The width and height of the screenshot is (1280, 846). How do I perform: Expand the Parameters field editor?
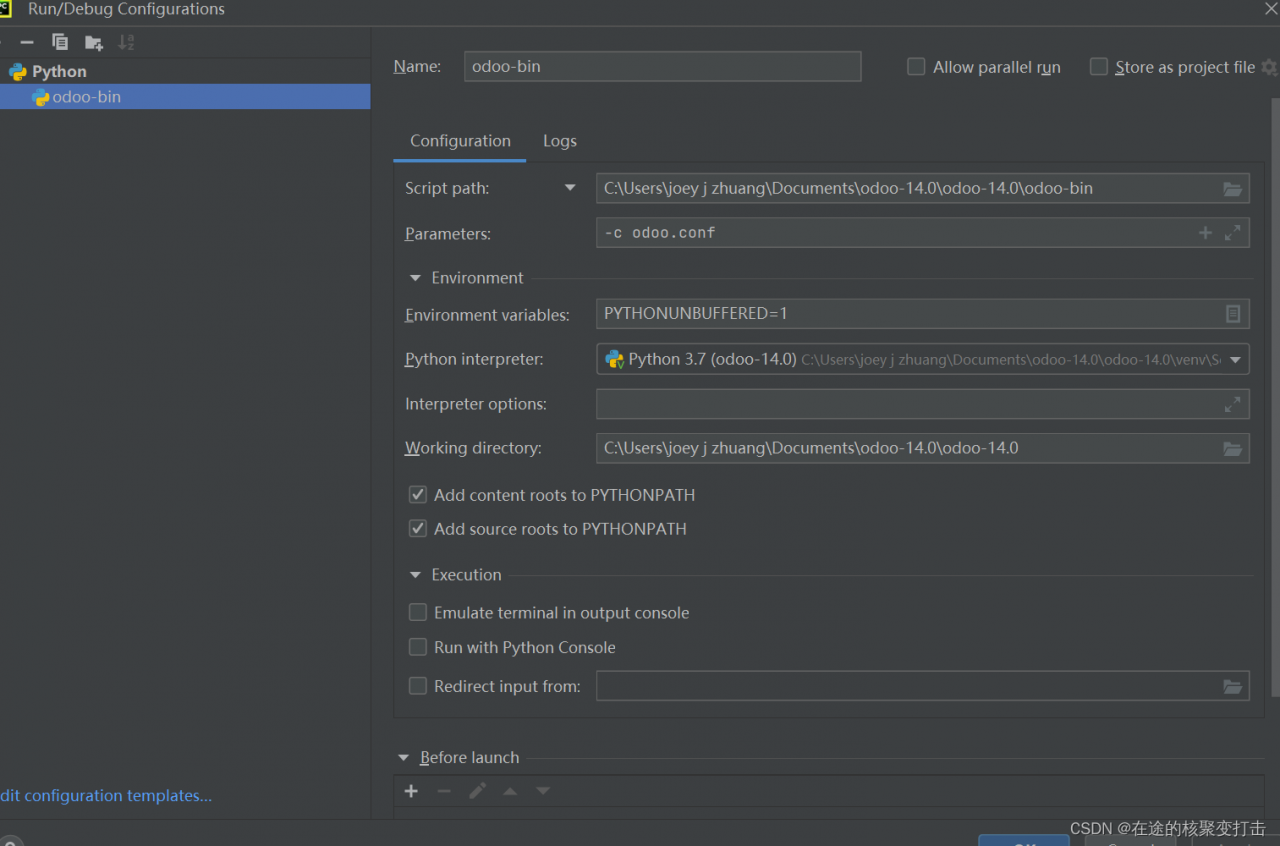pos(1232,233)
